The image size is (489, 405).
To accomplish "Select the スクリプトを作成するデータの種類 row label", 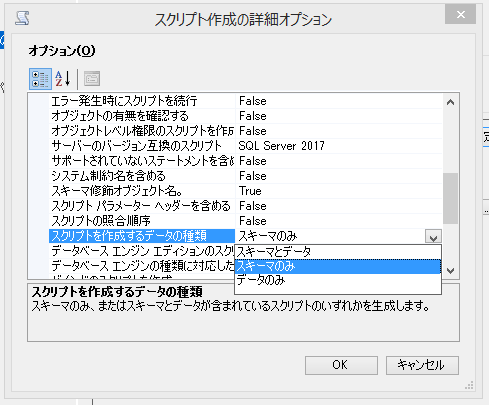I will click(x=142, y=236).
